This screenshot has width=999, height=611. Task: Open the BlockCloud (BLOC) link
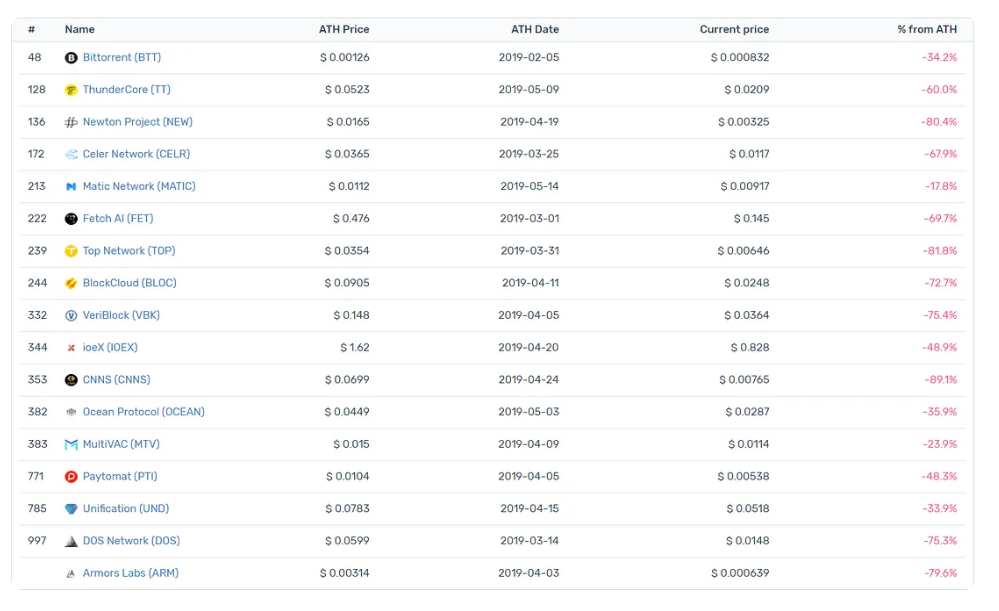129,283
